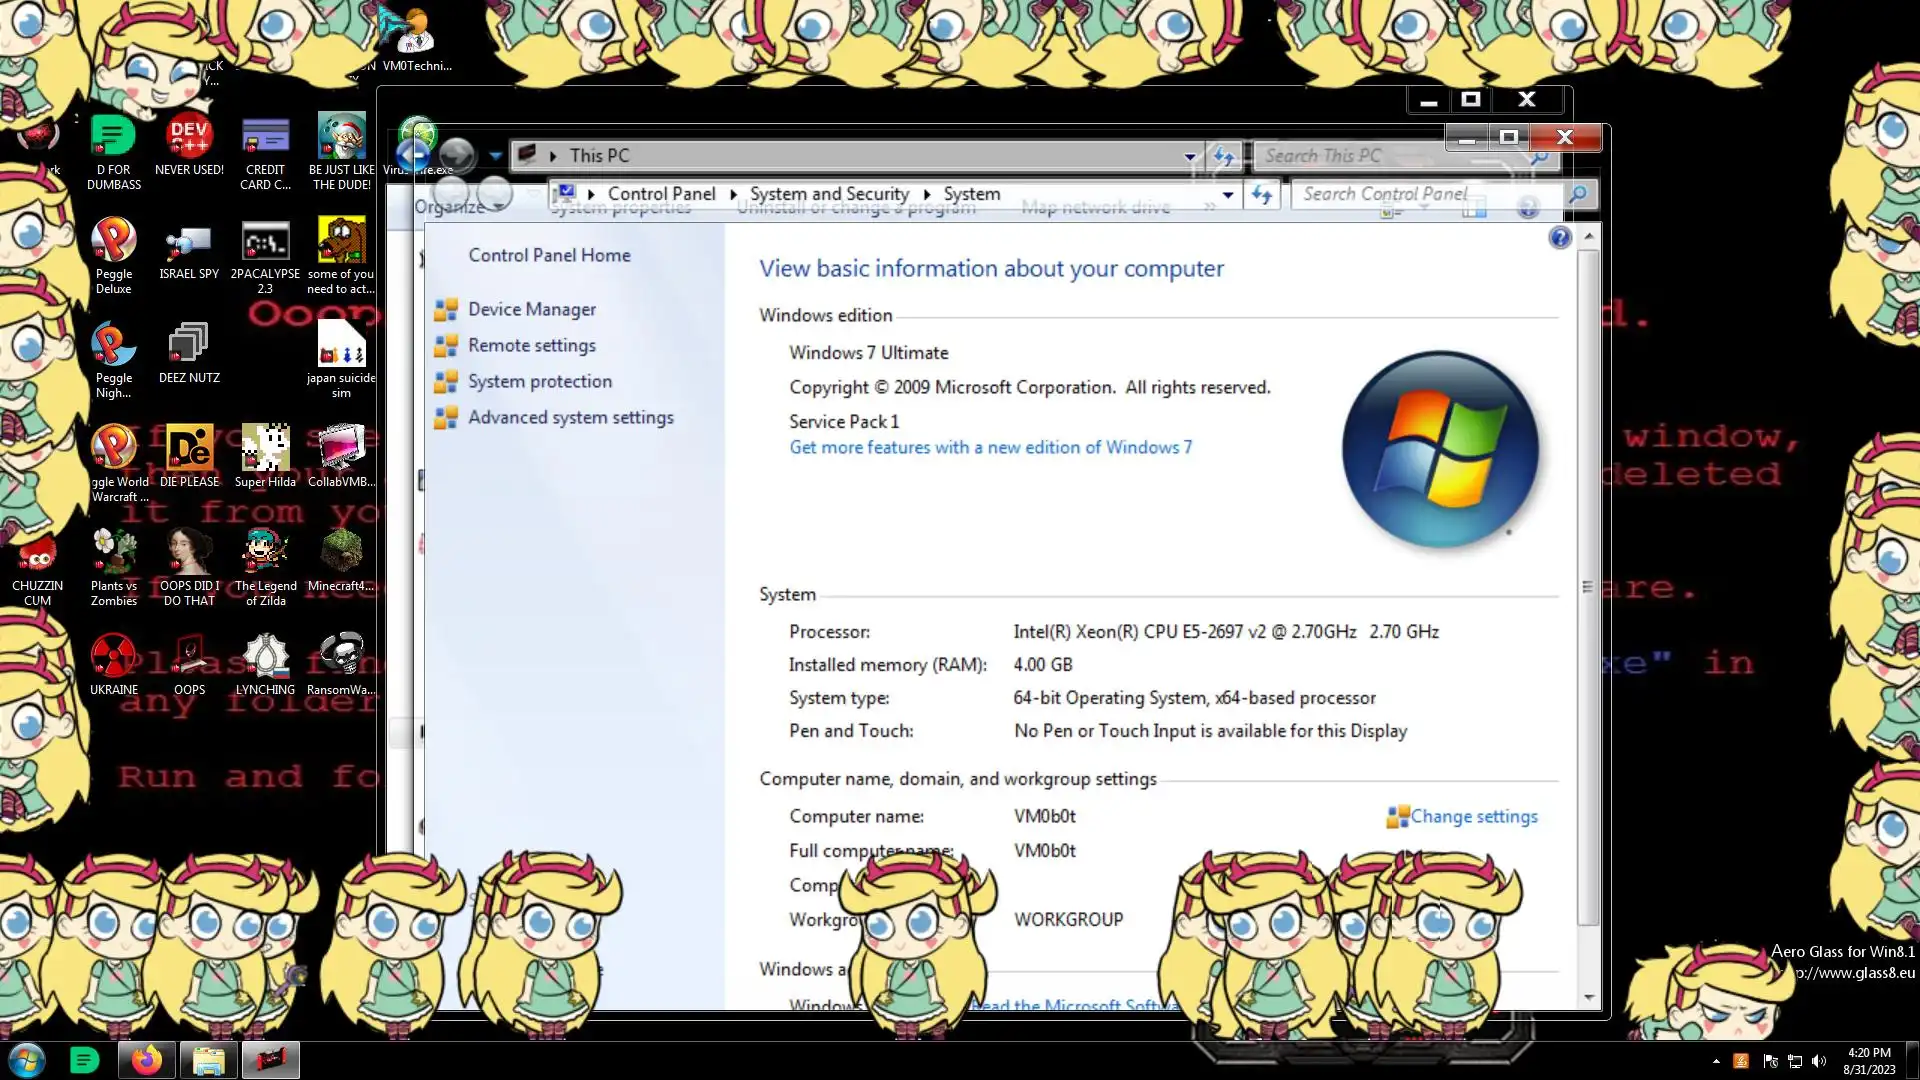Select System and Security breadcrumb
The image size is (1920, 1080).
[829, 194]
